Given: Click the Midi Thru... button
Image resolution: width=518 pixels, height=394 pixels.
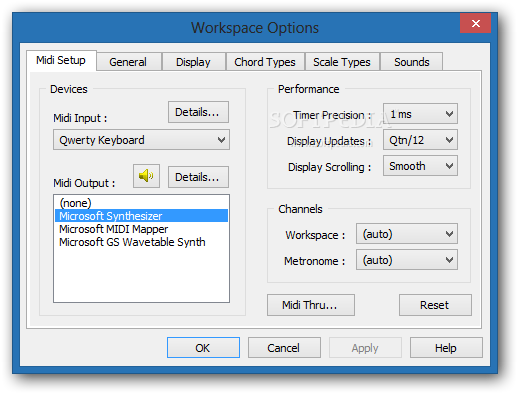Looking at the screenshot, I should [311, 305].
